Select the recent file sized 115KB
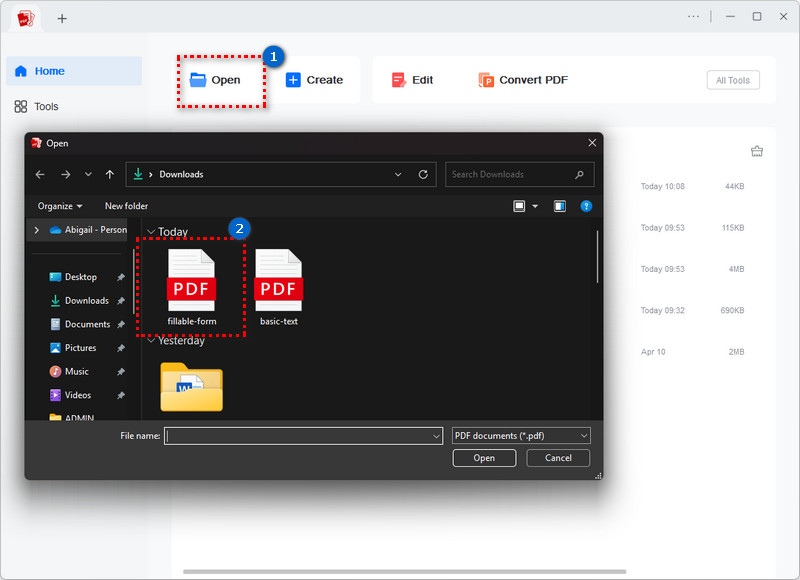Screen dimensions: 800x580 coord(693,228)
